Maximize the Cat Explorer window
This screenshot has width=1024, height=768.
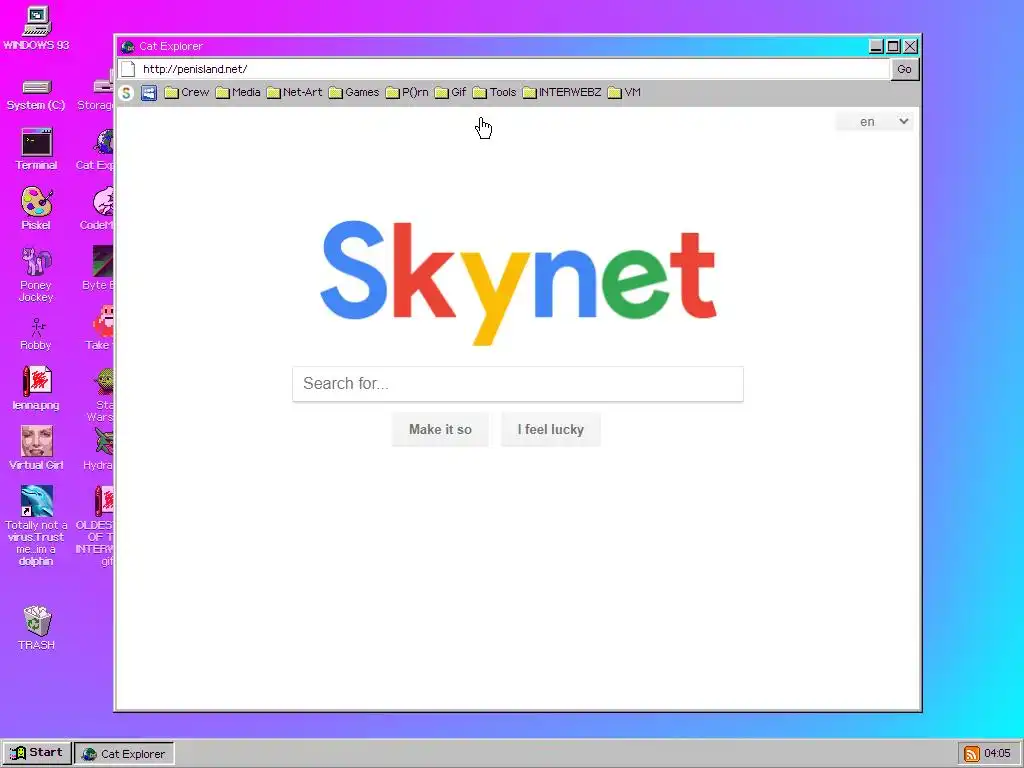point(893,46)
